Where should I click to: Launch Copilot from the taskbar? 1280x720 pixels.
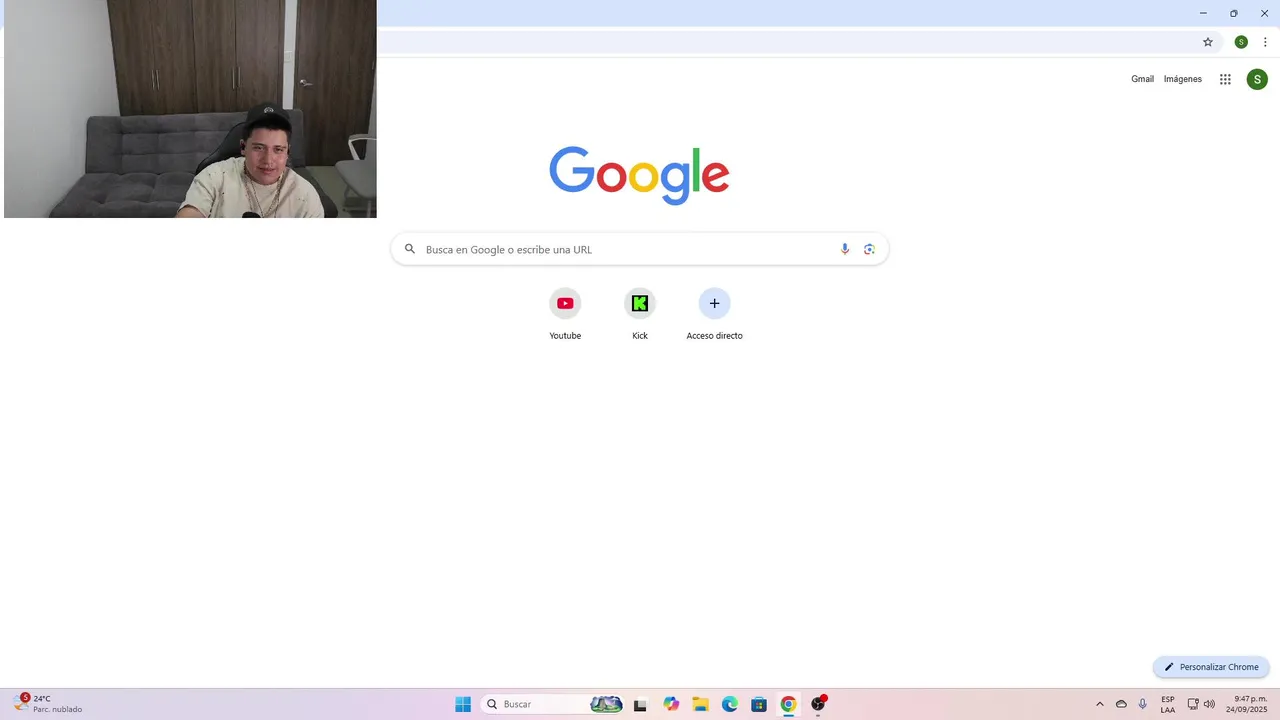(671, 704)
